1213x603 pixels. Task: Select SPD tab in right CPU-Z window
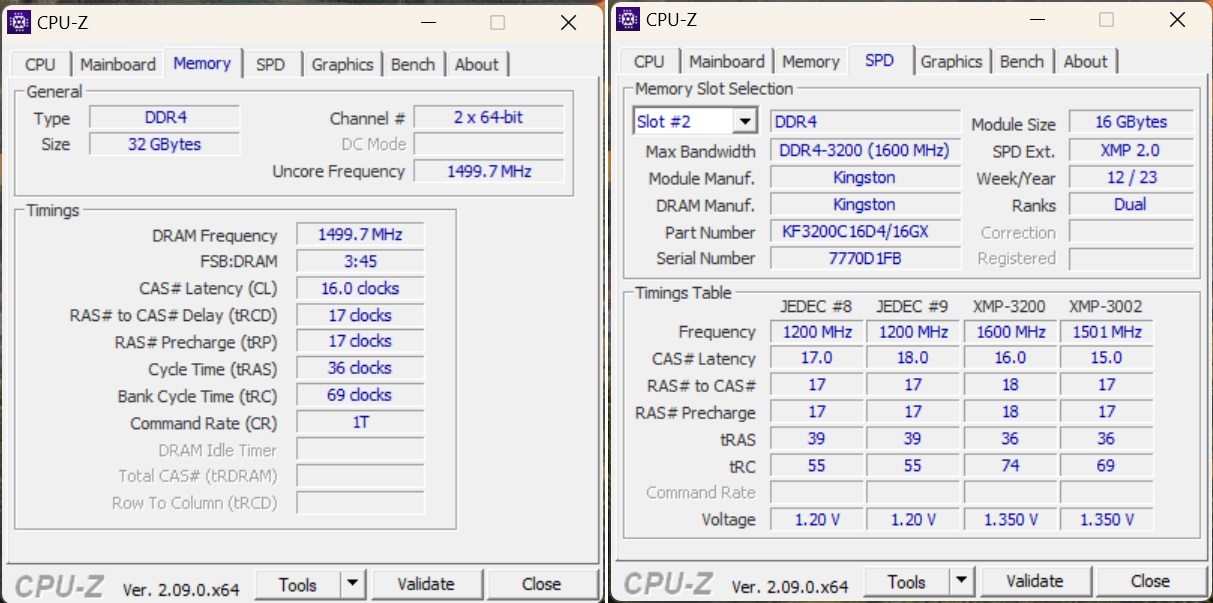coord(880,60)
